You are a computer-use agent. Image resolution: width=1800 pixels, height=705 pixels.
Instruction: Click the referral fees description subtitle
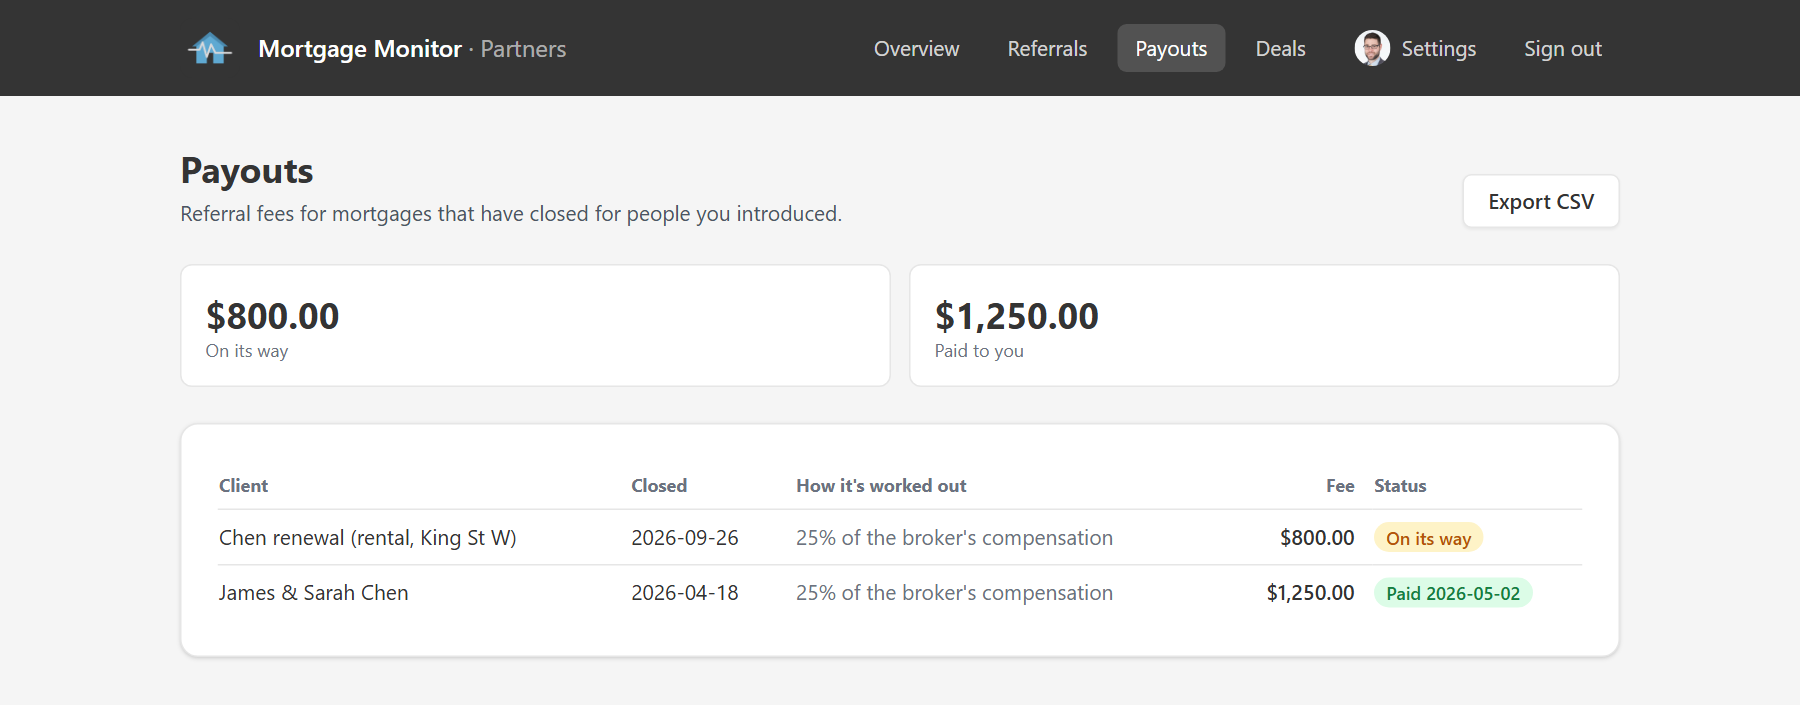[511, 214]
